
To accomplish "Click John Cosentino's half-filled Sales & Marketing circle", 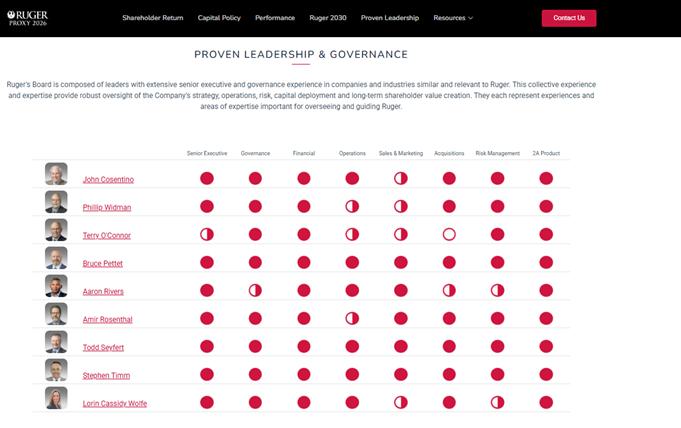I will pyautogui.click(x=400, y=178).
